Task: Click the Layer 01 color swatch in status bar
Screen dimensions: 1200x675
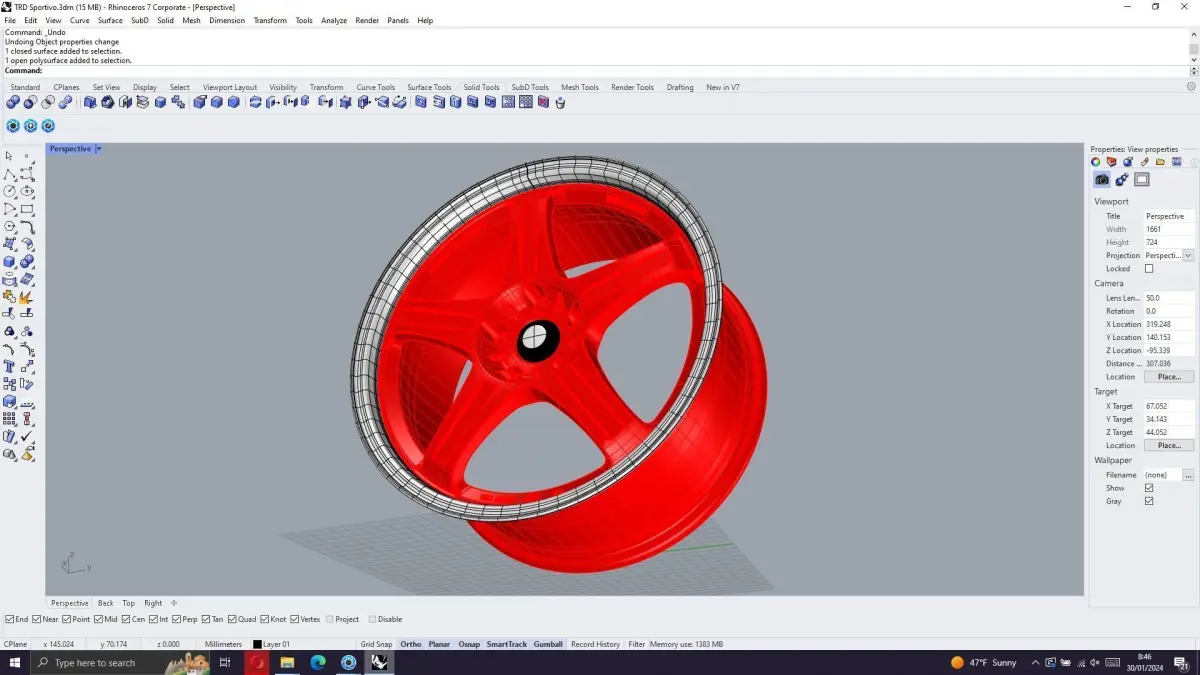Action: 256,644
